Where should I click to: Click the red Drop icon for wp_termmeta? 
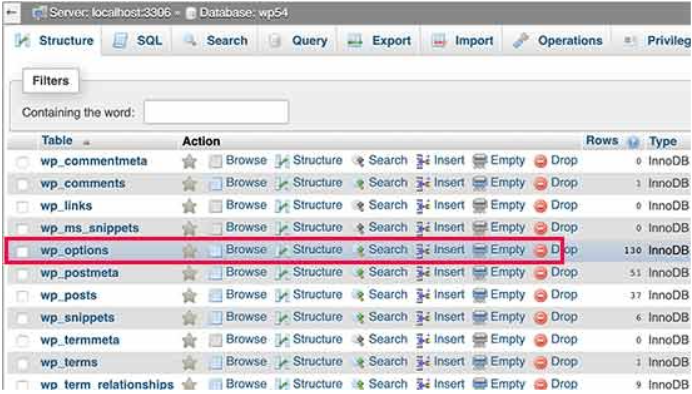pyautogui.click(x=540, y=340)
